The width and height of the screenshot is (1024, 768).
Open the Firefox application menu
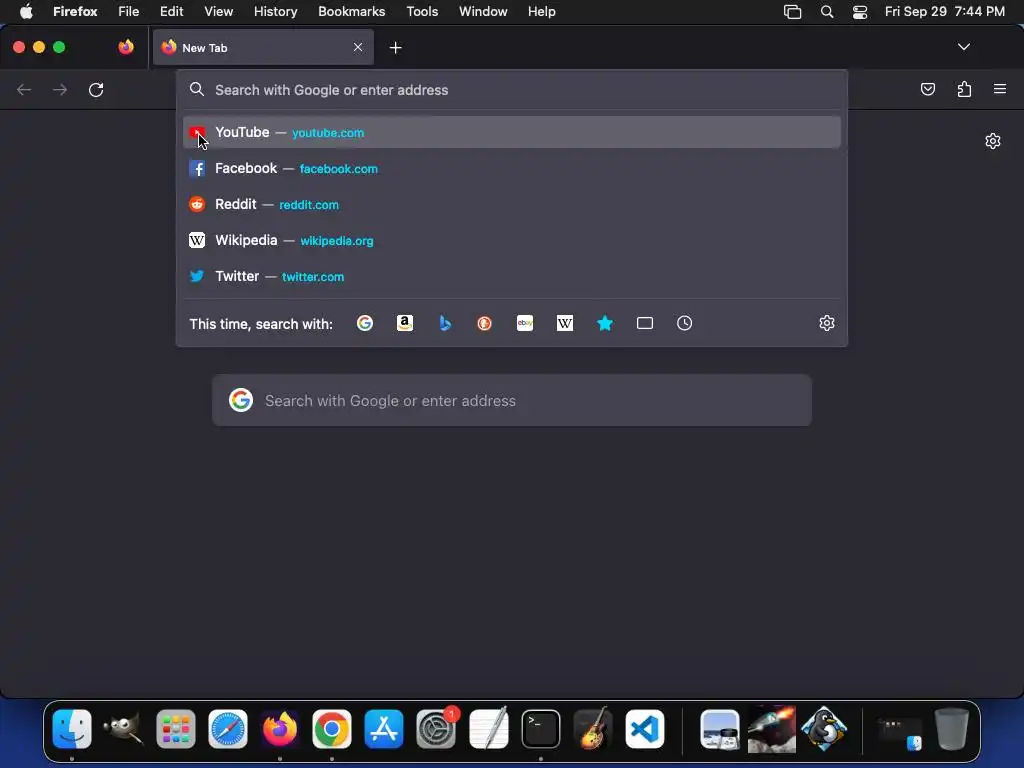coord(75,12)
